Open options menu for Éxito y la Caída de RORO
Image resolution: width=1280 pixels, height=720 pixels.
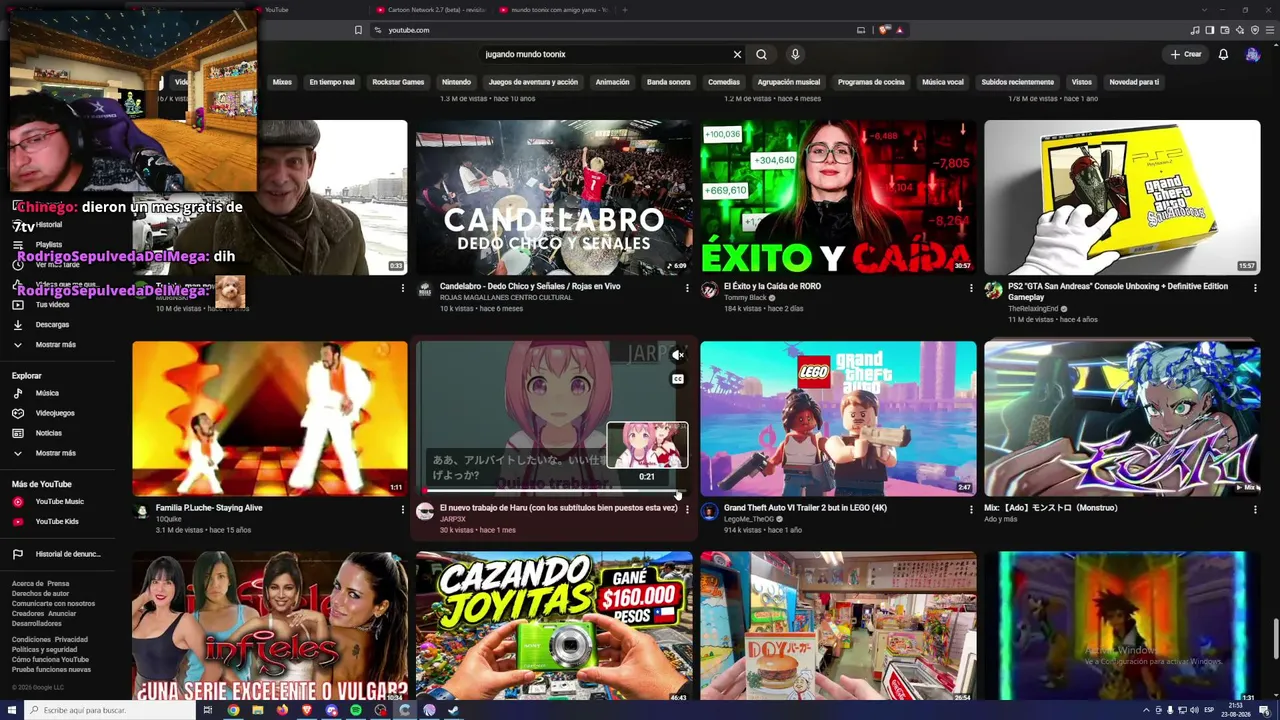click(971, 288)
